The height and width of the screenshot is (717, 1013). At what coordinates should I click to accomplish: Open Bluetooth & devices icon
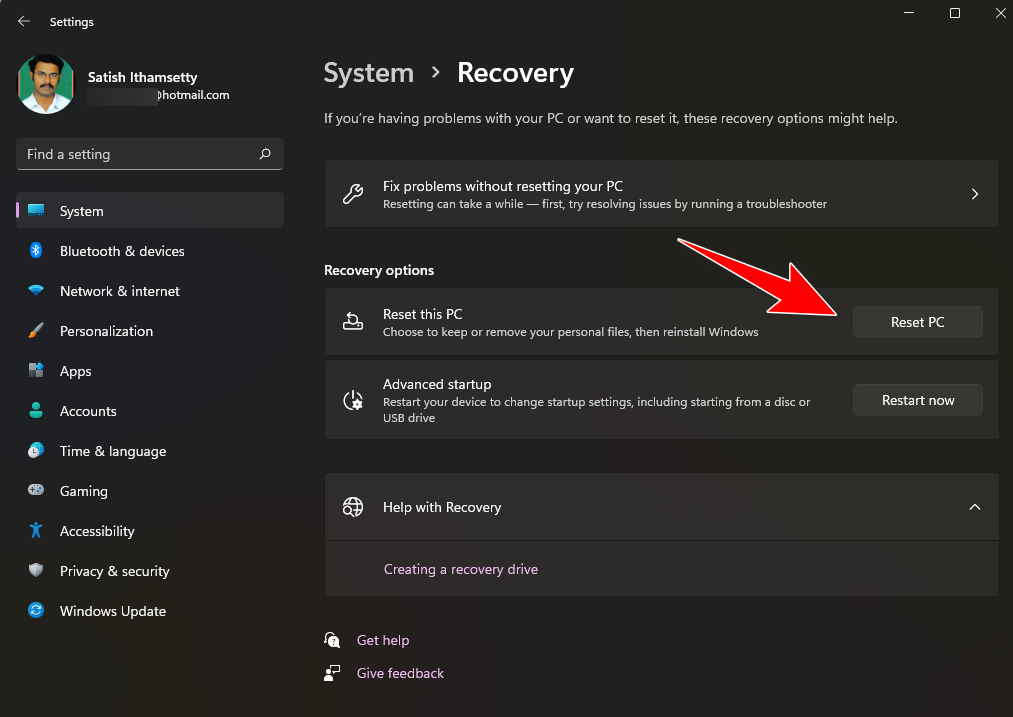click(36, 251)
